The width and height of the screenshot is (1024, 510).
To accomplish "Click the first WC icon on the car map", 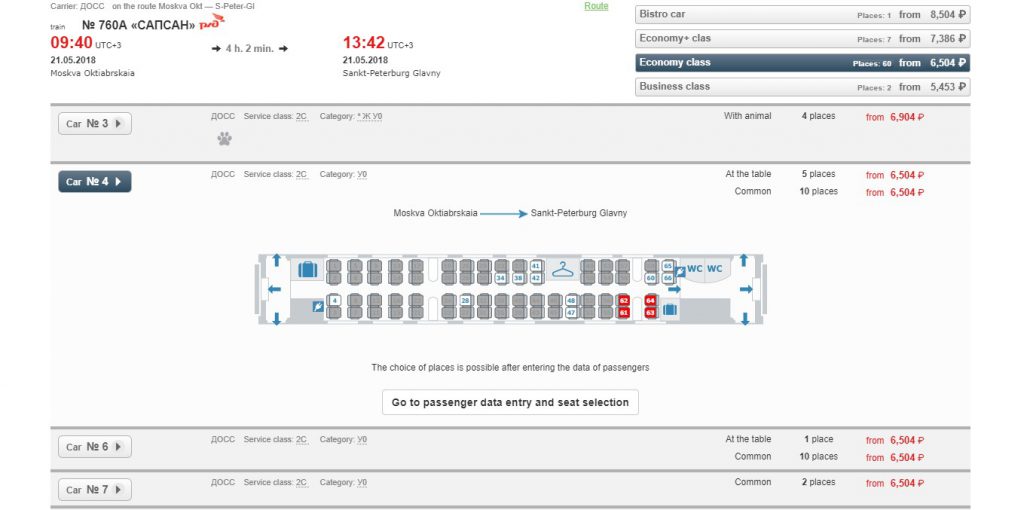I will pos(695,268).
